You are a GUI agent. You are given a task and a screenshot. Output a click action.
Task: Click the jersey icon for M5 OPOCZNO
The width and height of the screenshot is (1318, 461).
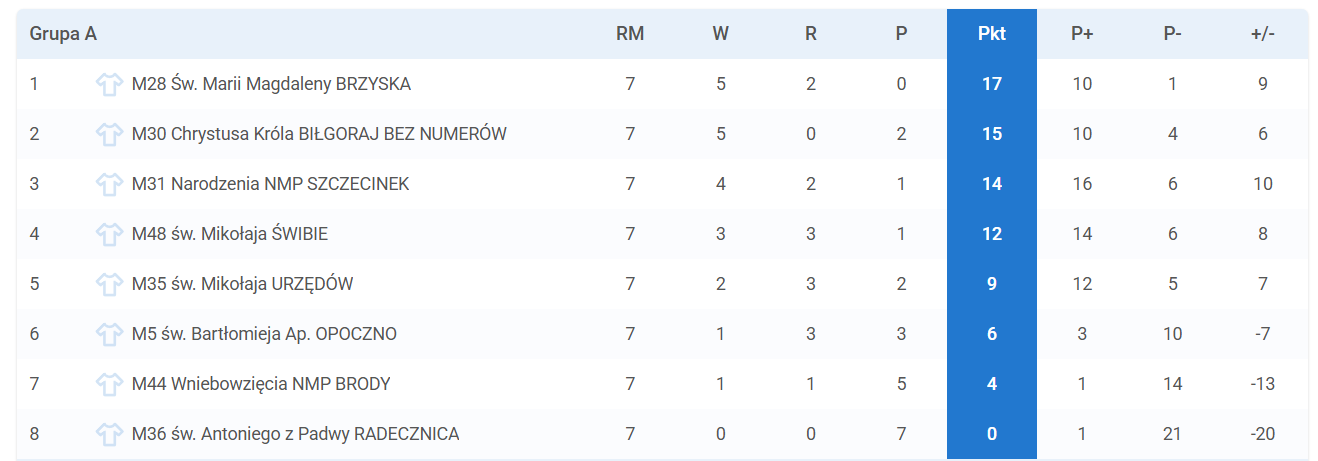click(x=109, y=334)
